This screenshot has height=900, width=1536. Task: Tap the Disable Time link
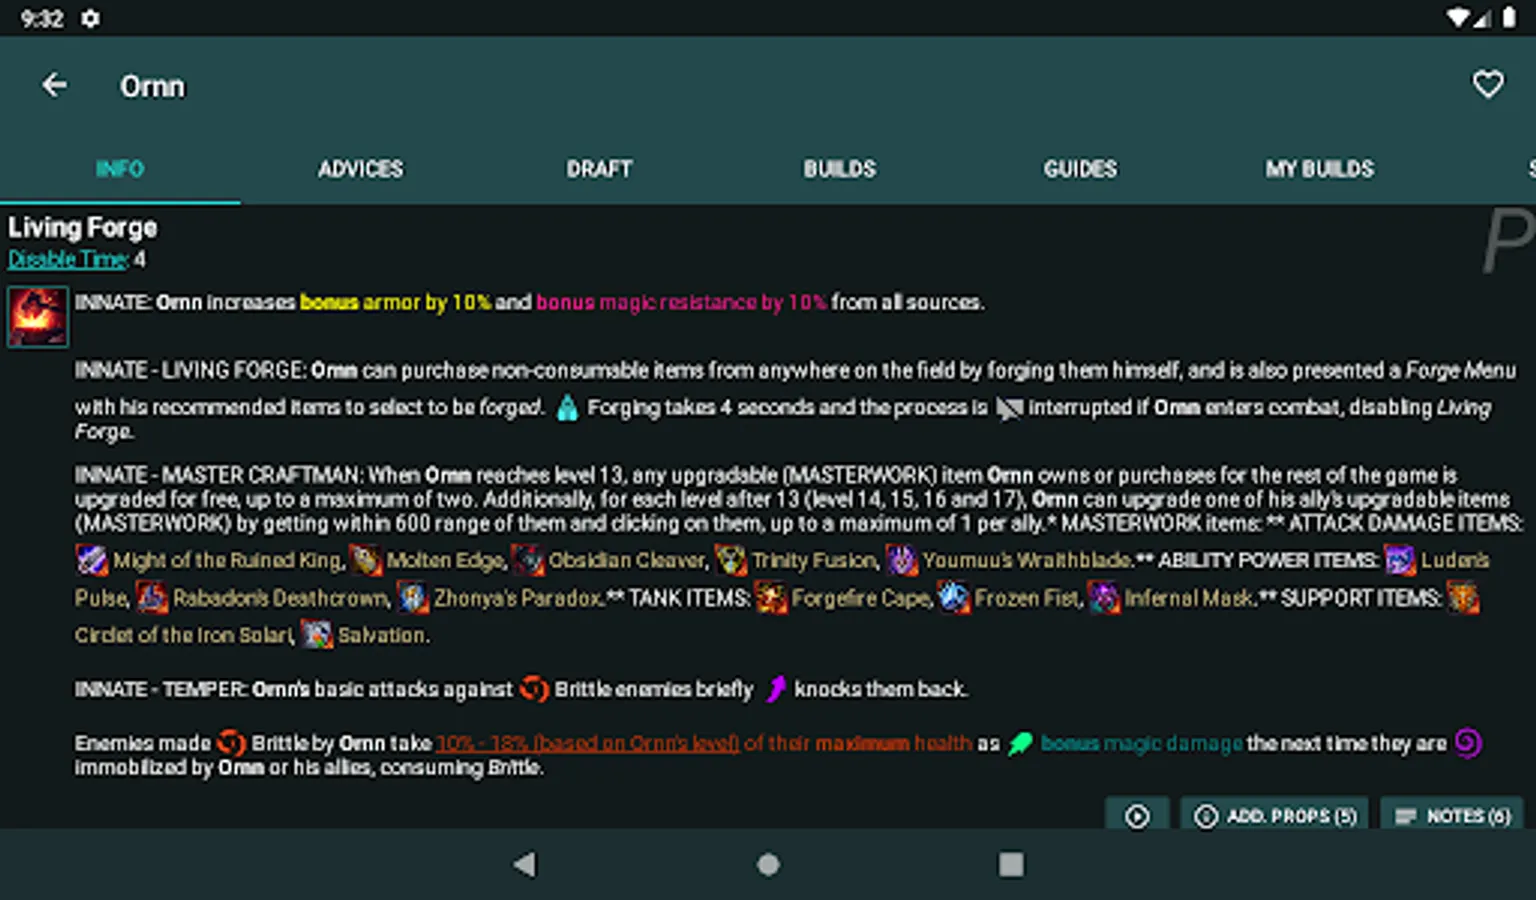tap(68, 259)
